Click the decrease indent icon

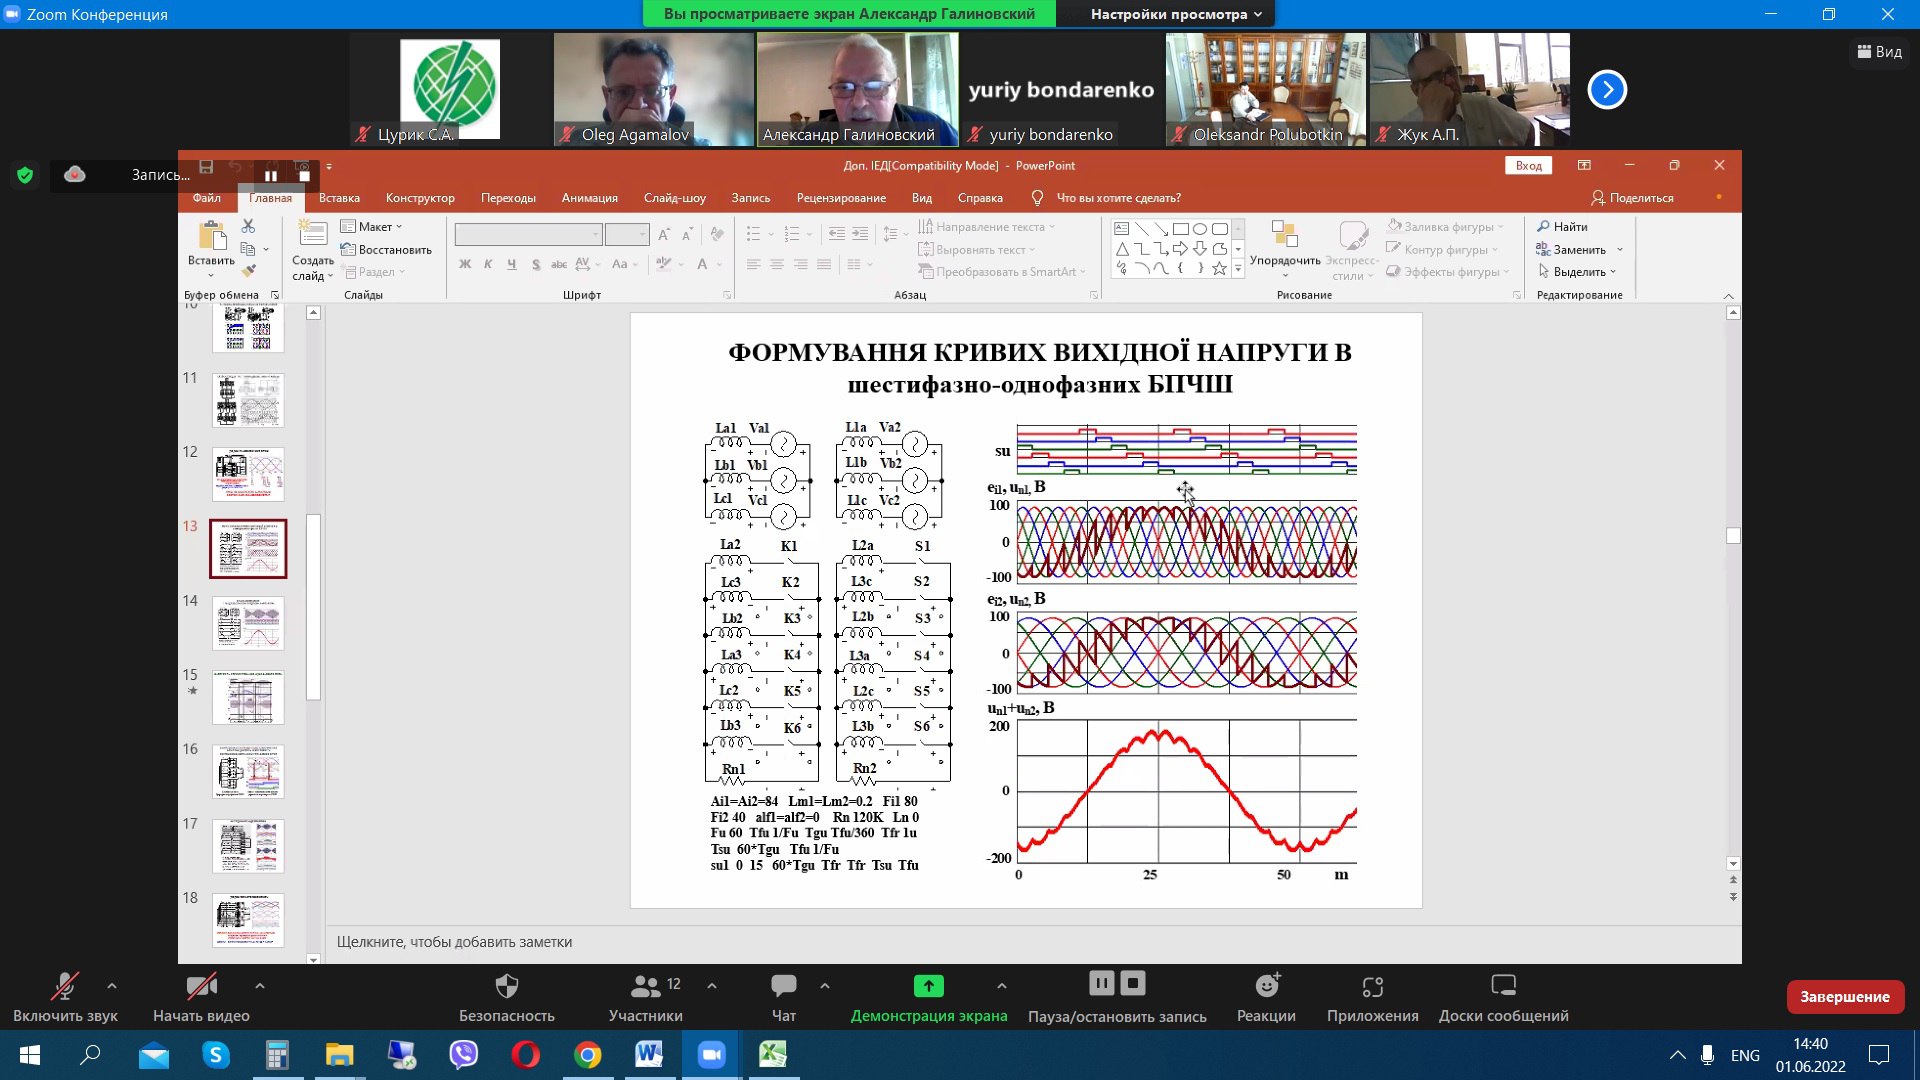pyautogui.click(x=836, y=234)
